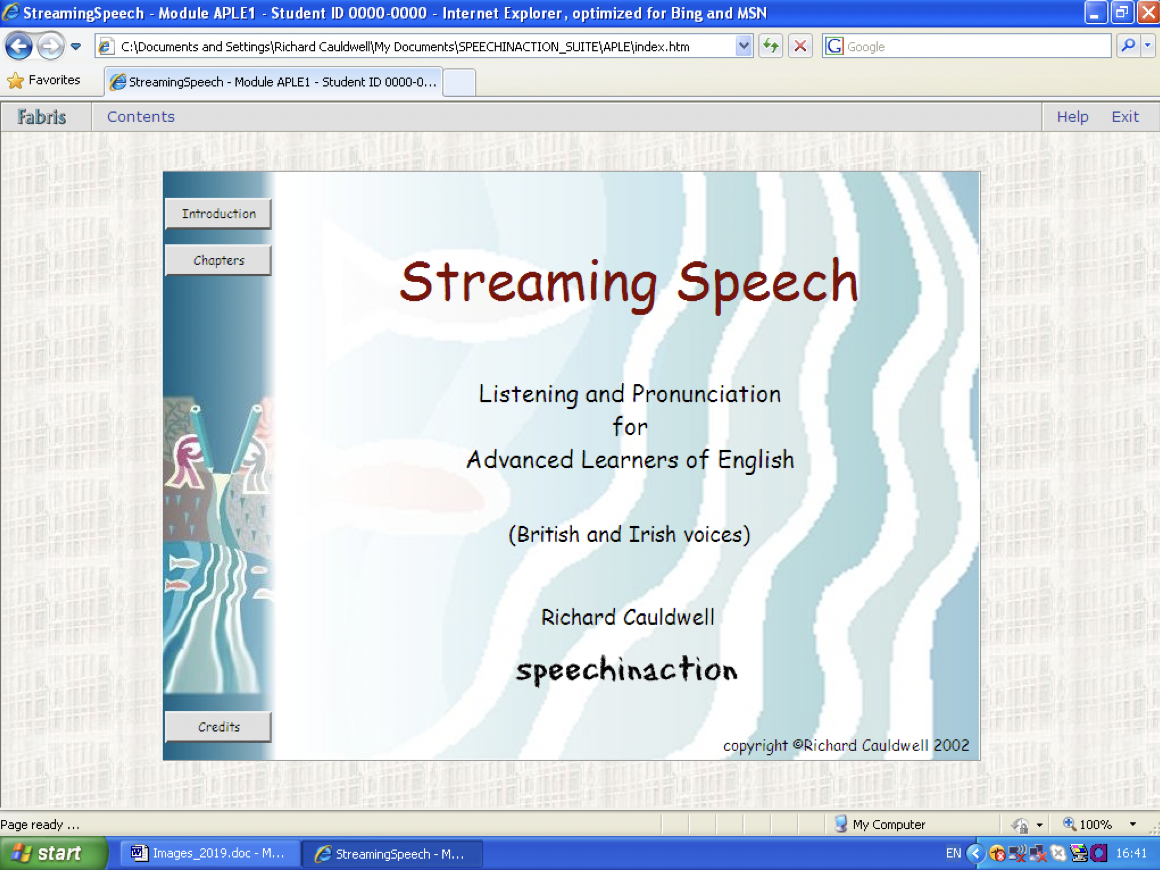Click the wireless network tray icon with red X
The width and height of the screenshot is (1160, 872).
[1017, 854]
